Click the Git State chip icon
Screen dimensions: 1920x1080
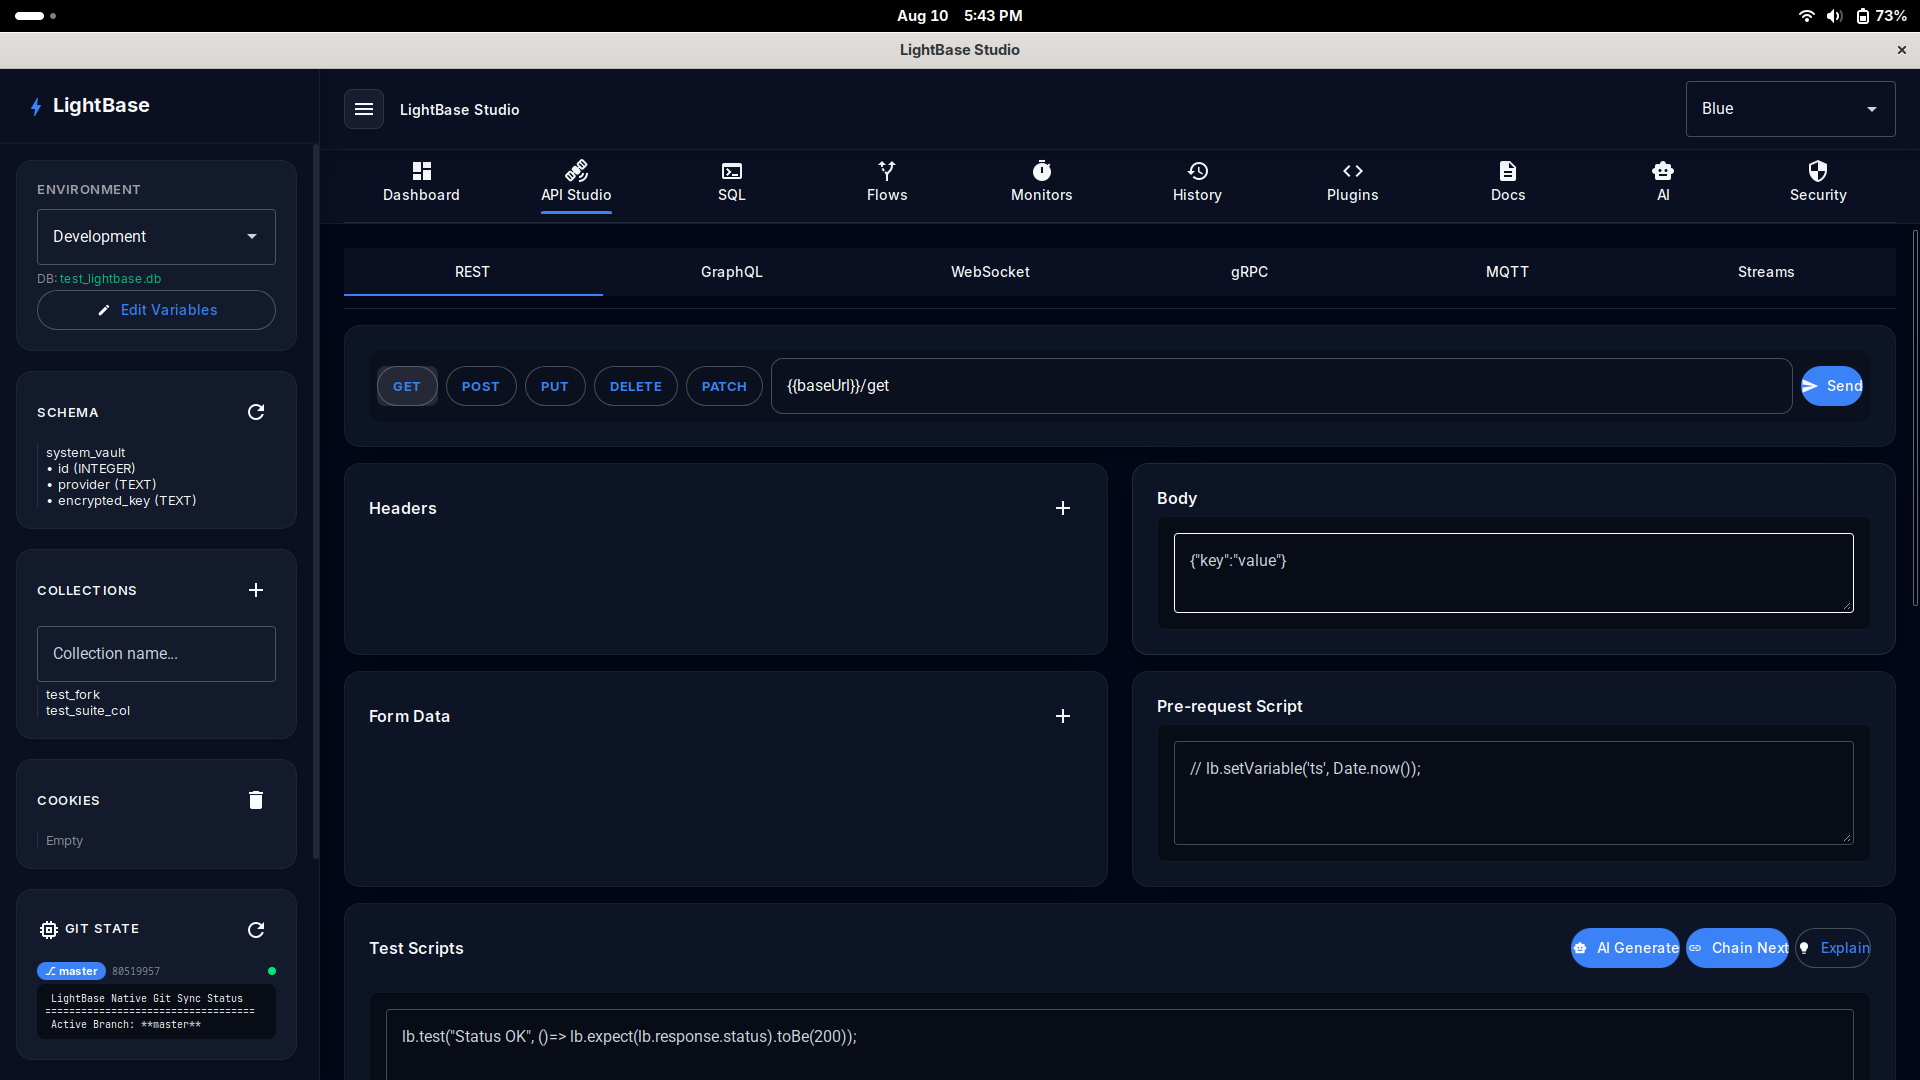coord(48,930)
